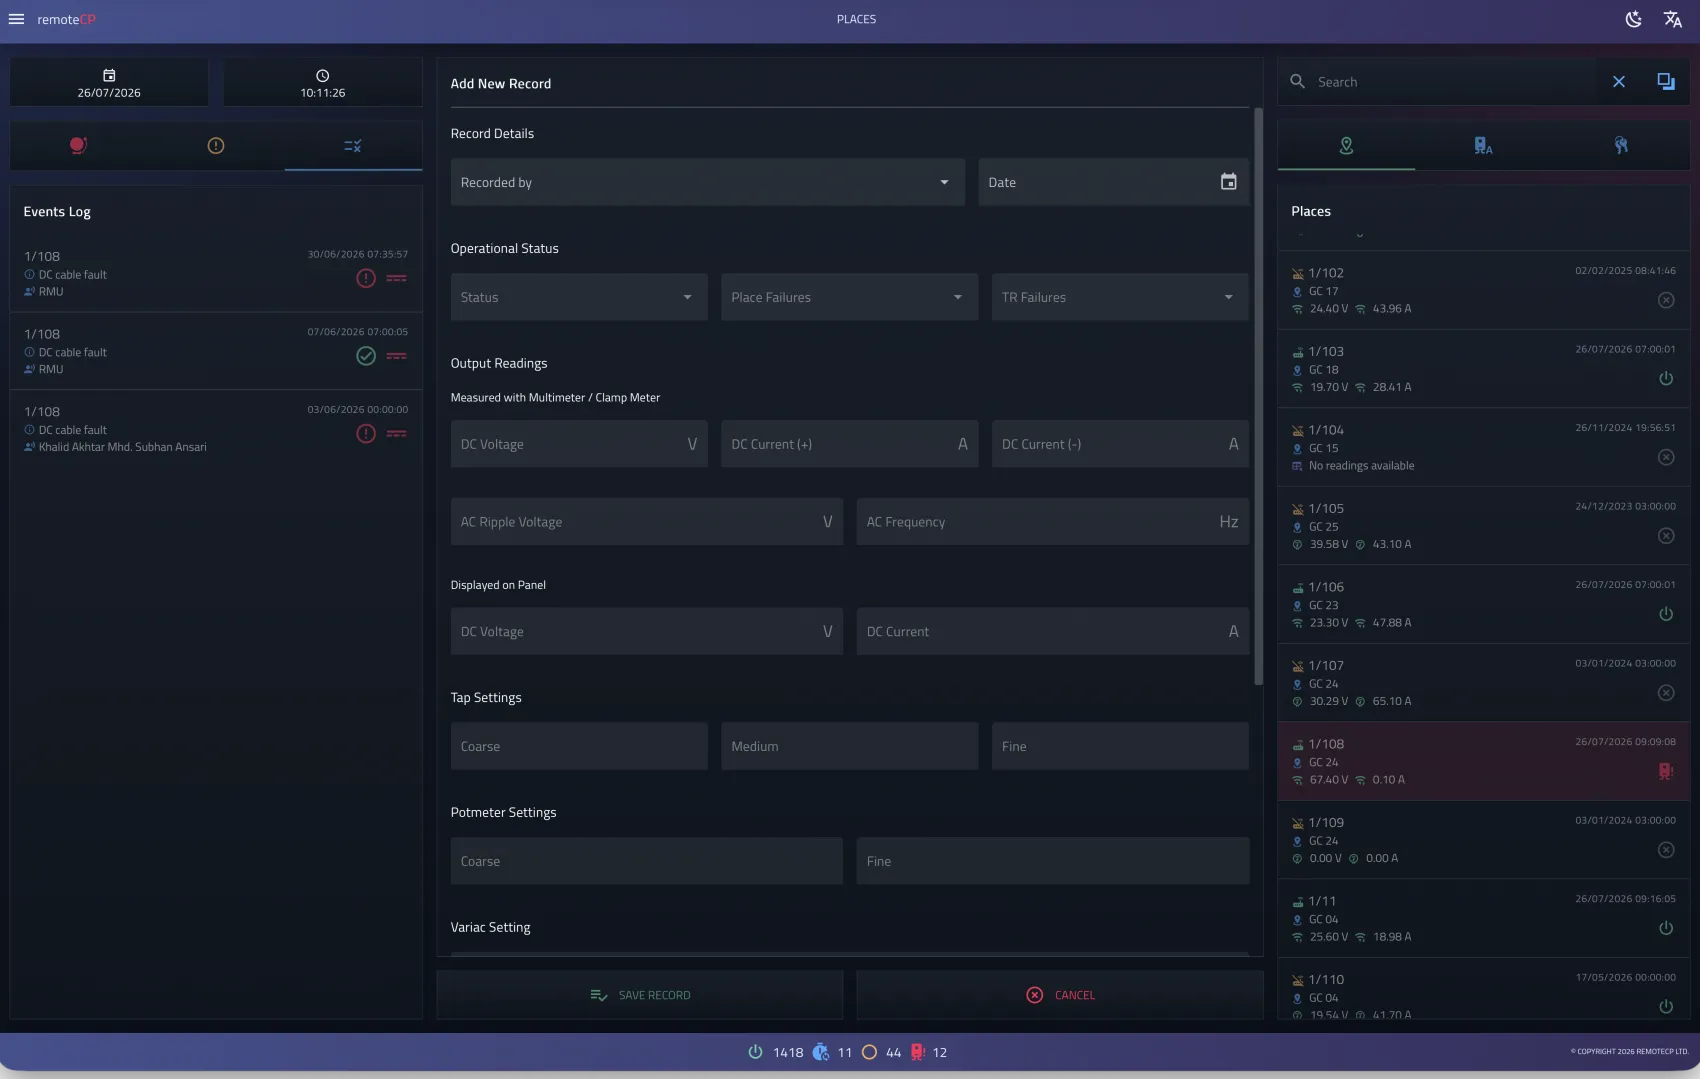Click the CANCEL button
Image resolution: width=1700 pixels, height=1079 pixels.
click(1060, 995)
